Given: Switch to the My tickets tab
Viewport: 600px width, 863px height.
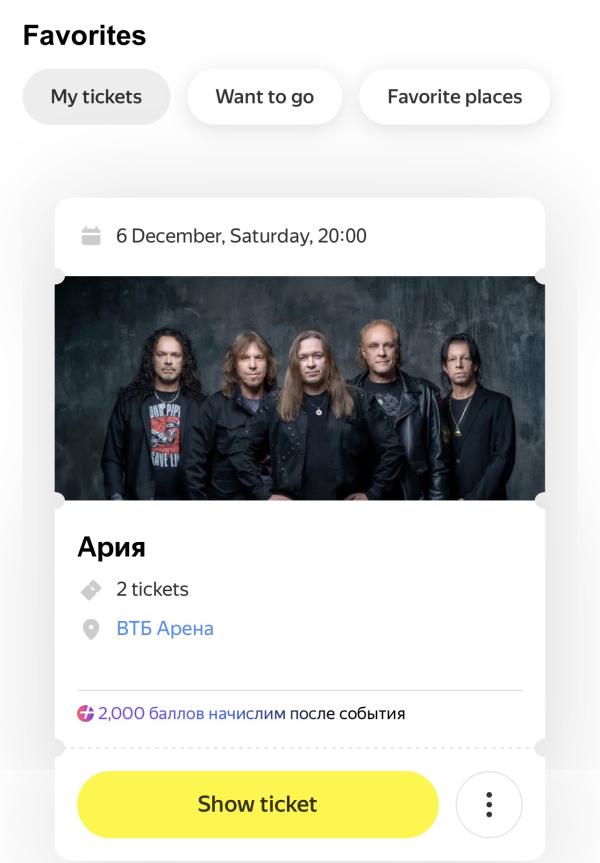Looking at the screenshot, I should (96, 97).
